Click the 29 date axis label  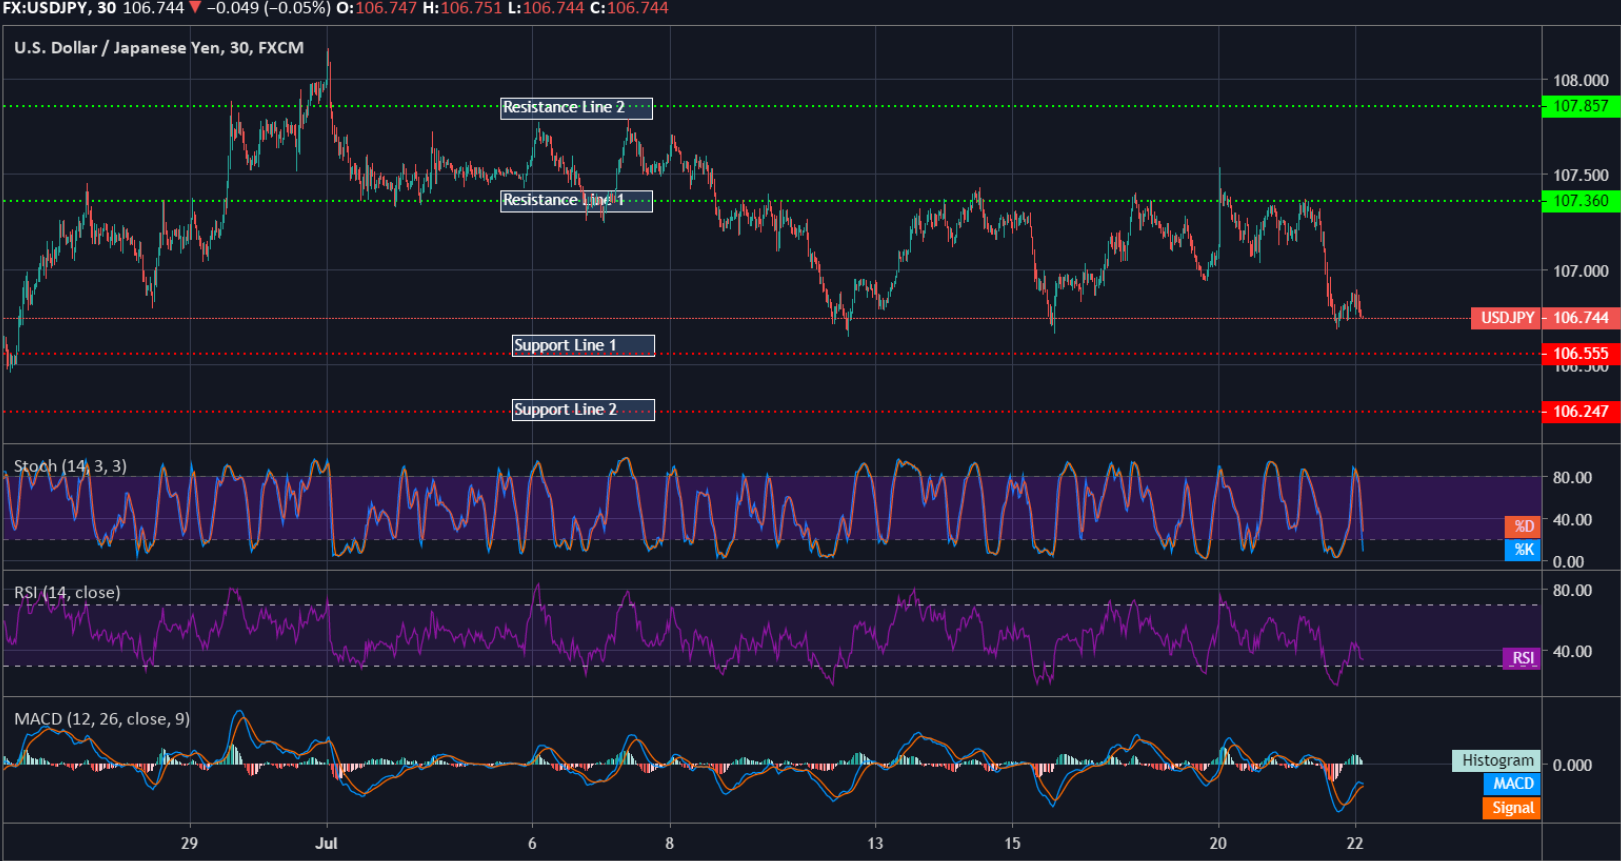(x=189, y=843)
